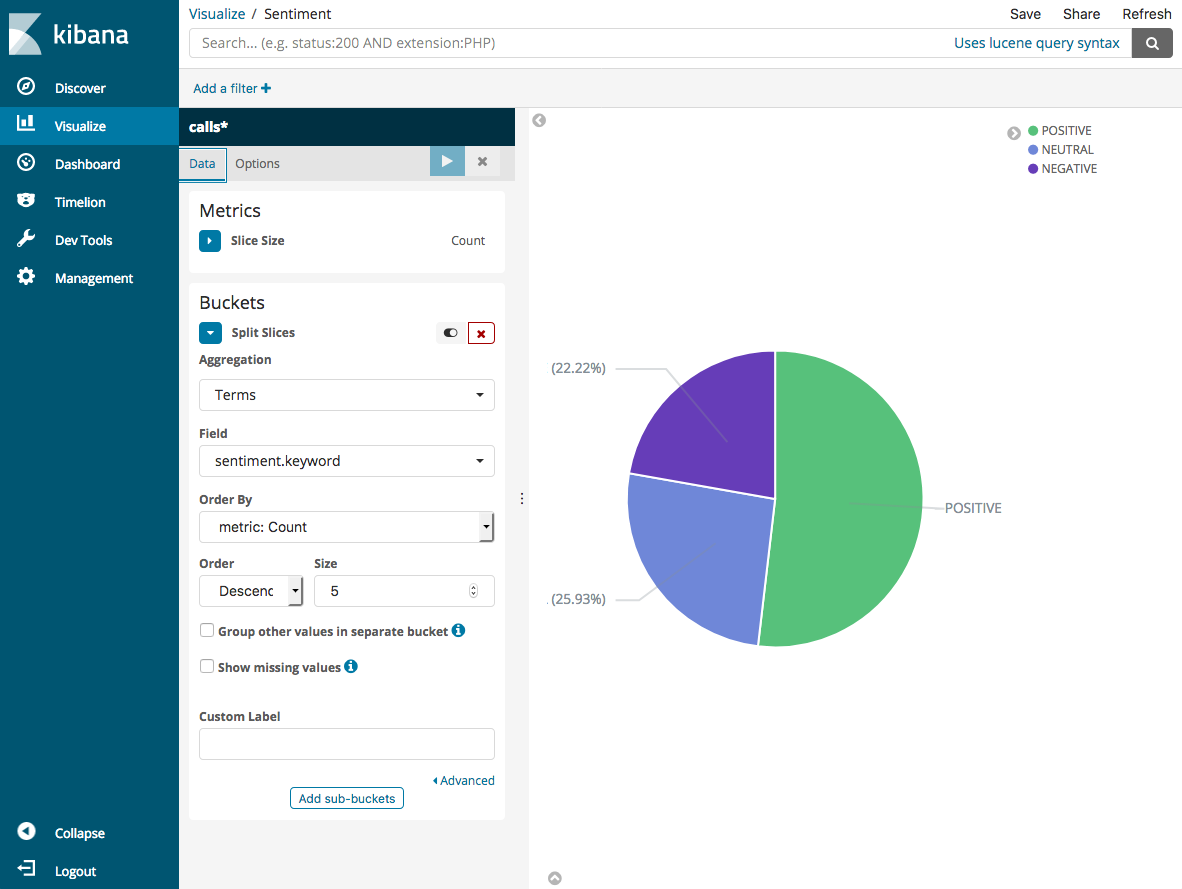Open the Aggregation dropdown showing Terms

(346, 395)
